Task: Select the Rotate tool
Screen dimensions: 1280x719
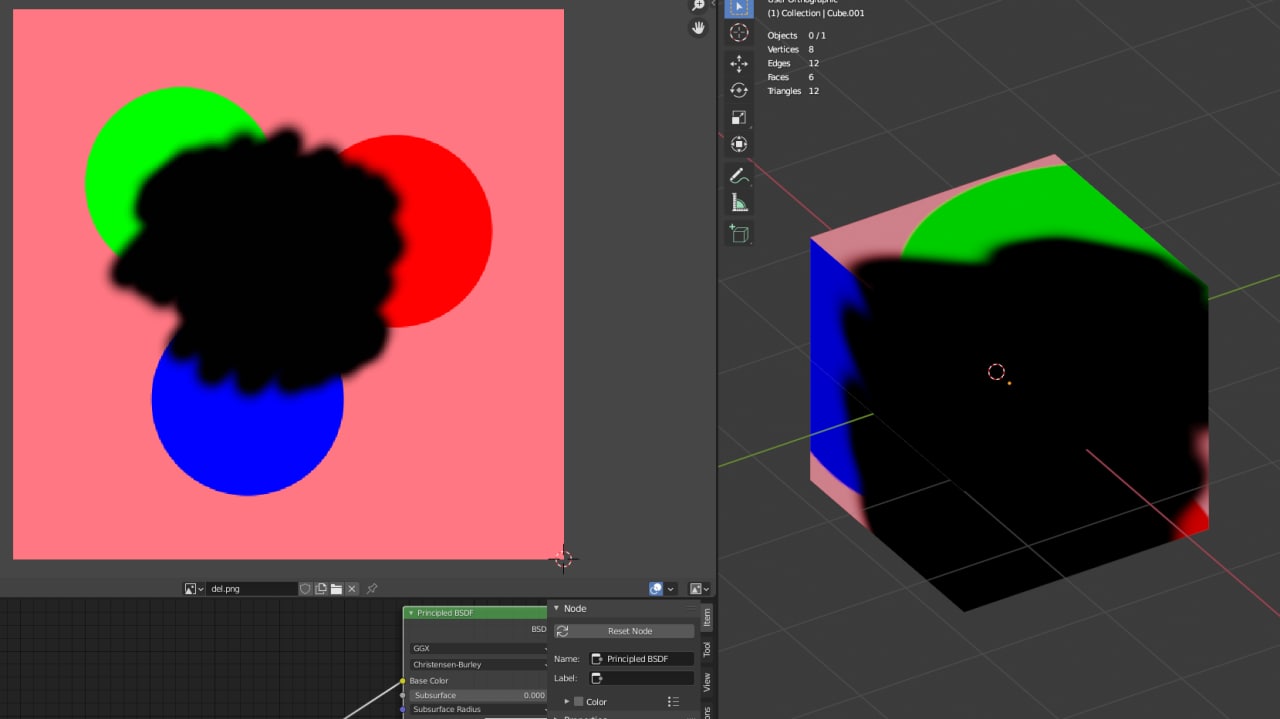Action: (x=739, y=91)
